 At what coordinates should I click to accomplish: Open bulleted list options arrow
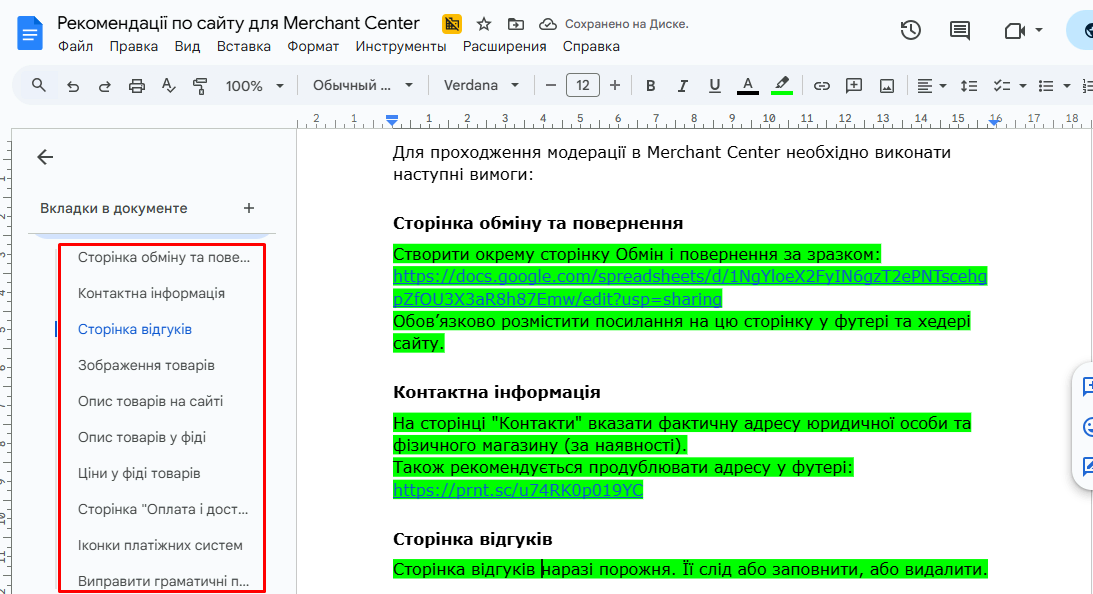[x=1067, y=86]
